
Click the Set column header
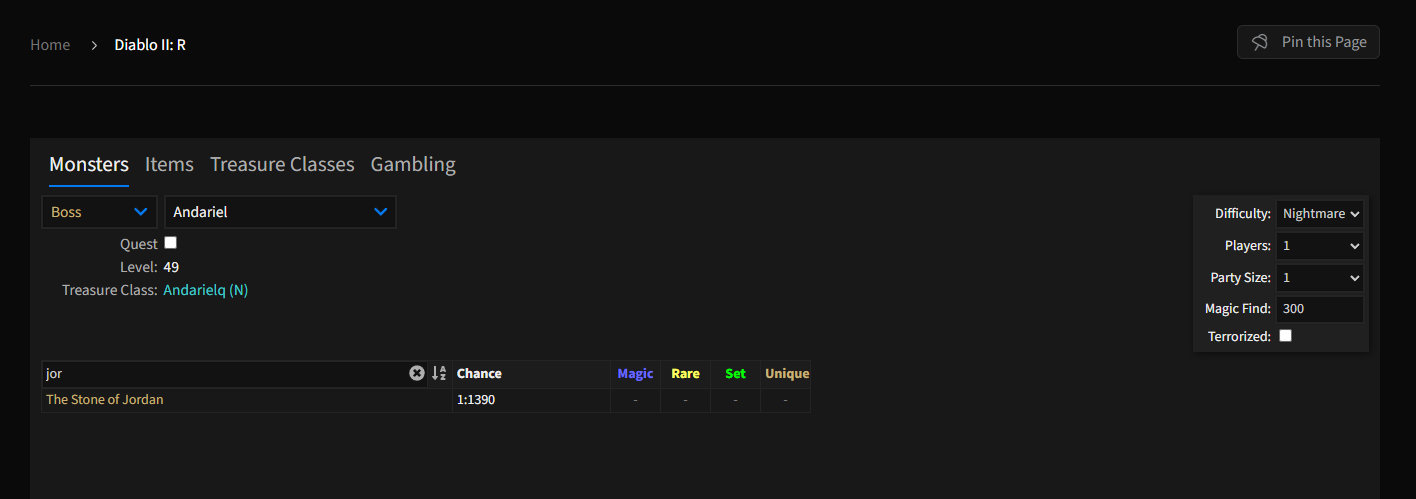735,374
